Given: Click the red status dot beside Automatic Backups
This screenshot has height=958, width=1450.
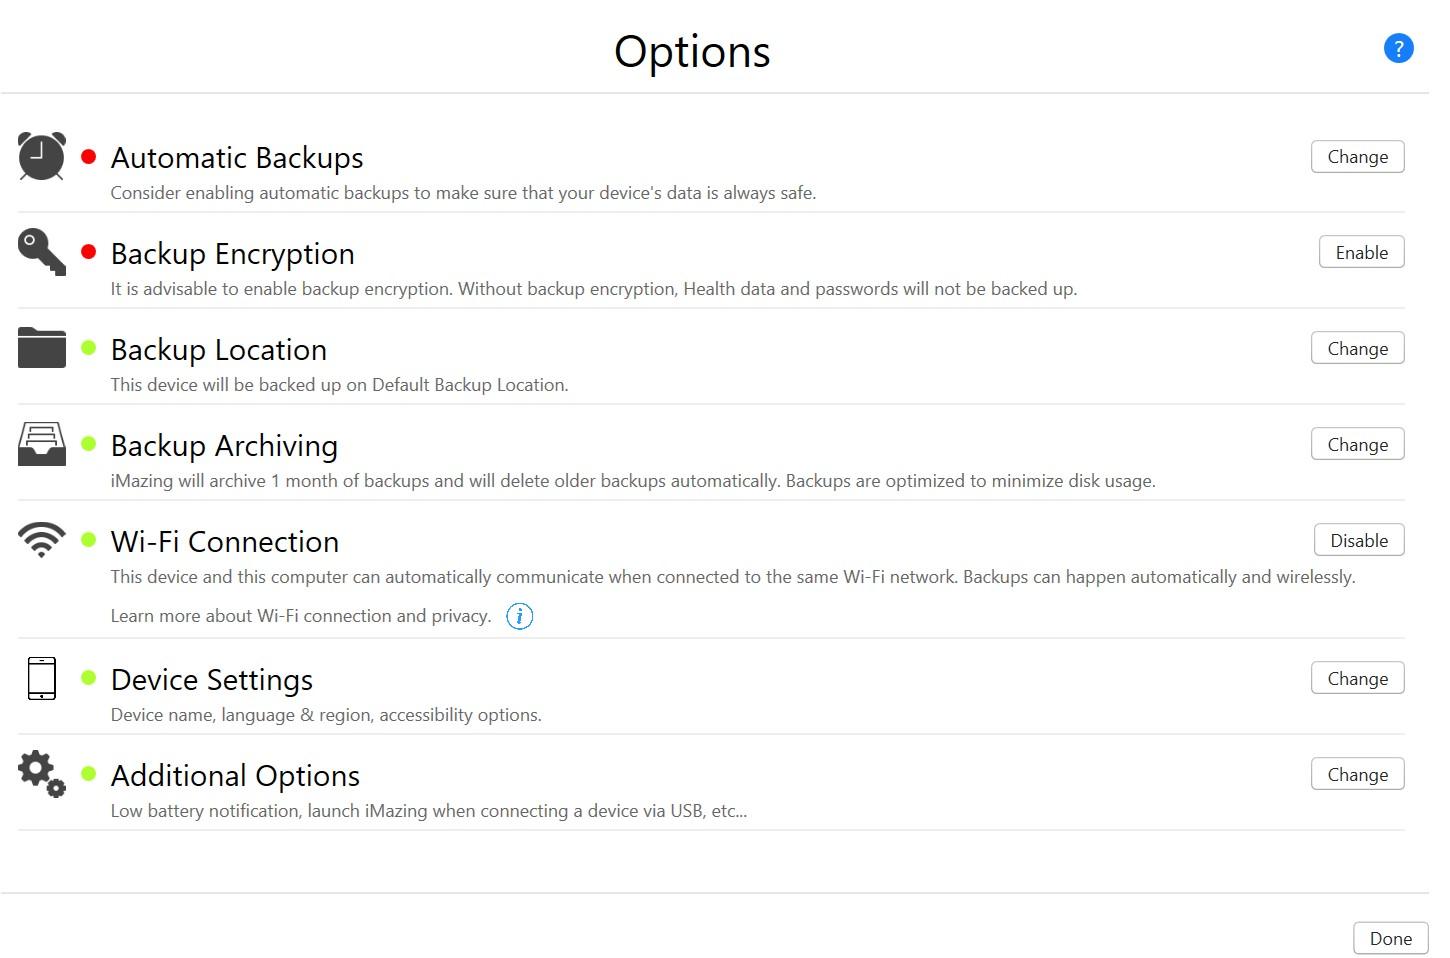Looking at the screenshot, I should coord(89,156).
